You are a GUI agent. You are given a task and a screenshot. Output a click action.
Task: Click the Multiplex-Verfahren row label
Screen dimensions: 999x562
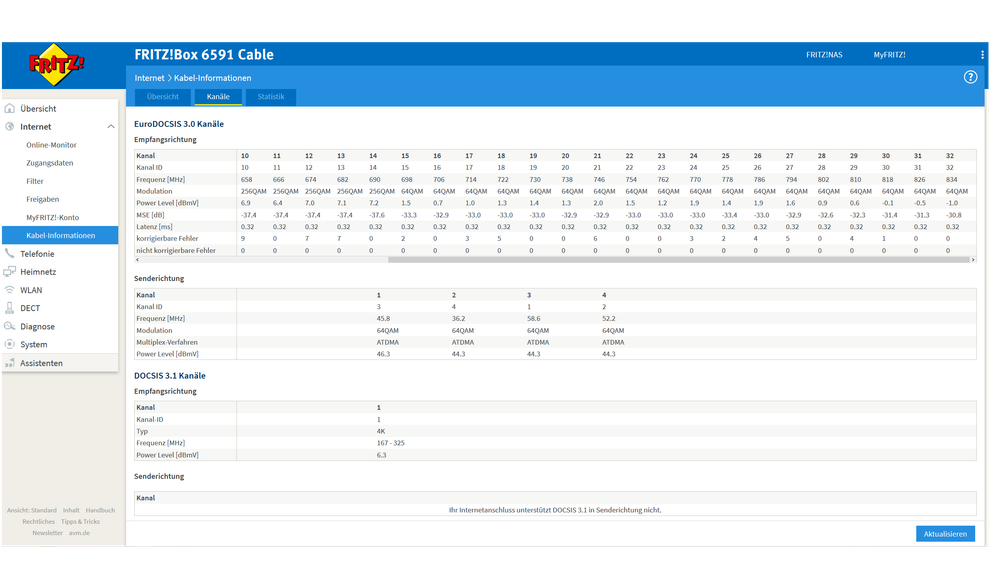coord(167,342)
